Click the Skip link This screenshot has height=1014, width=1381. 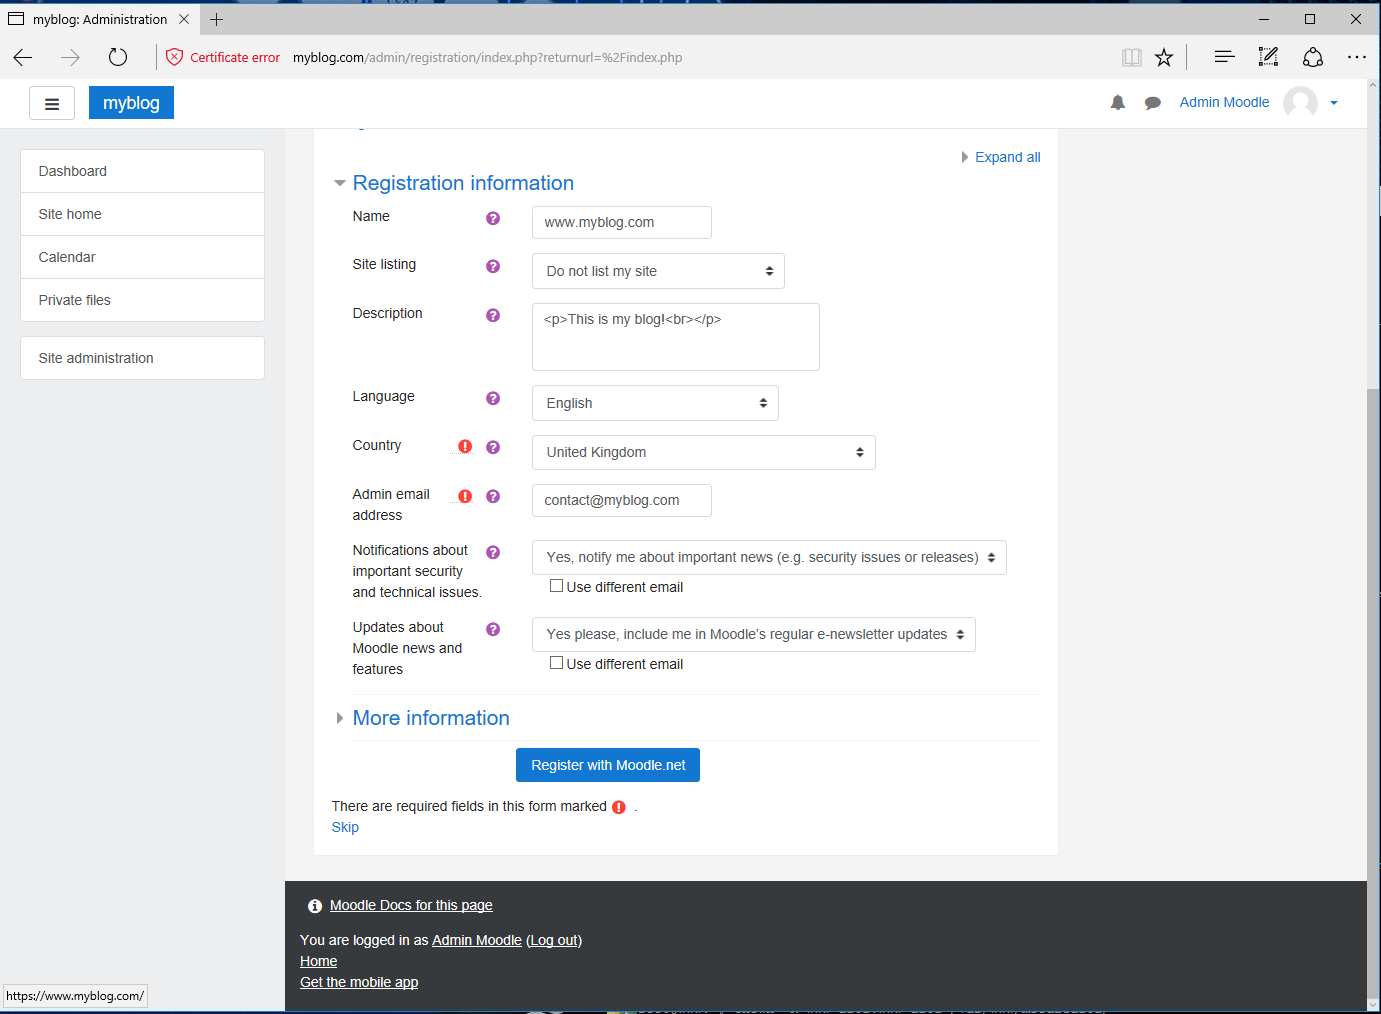345,827
